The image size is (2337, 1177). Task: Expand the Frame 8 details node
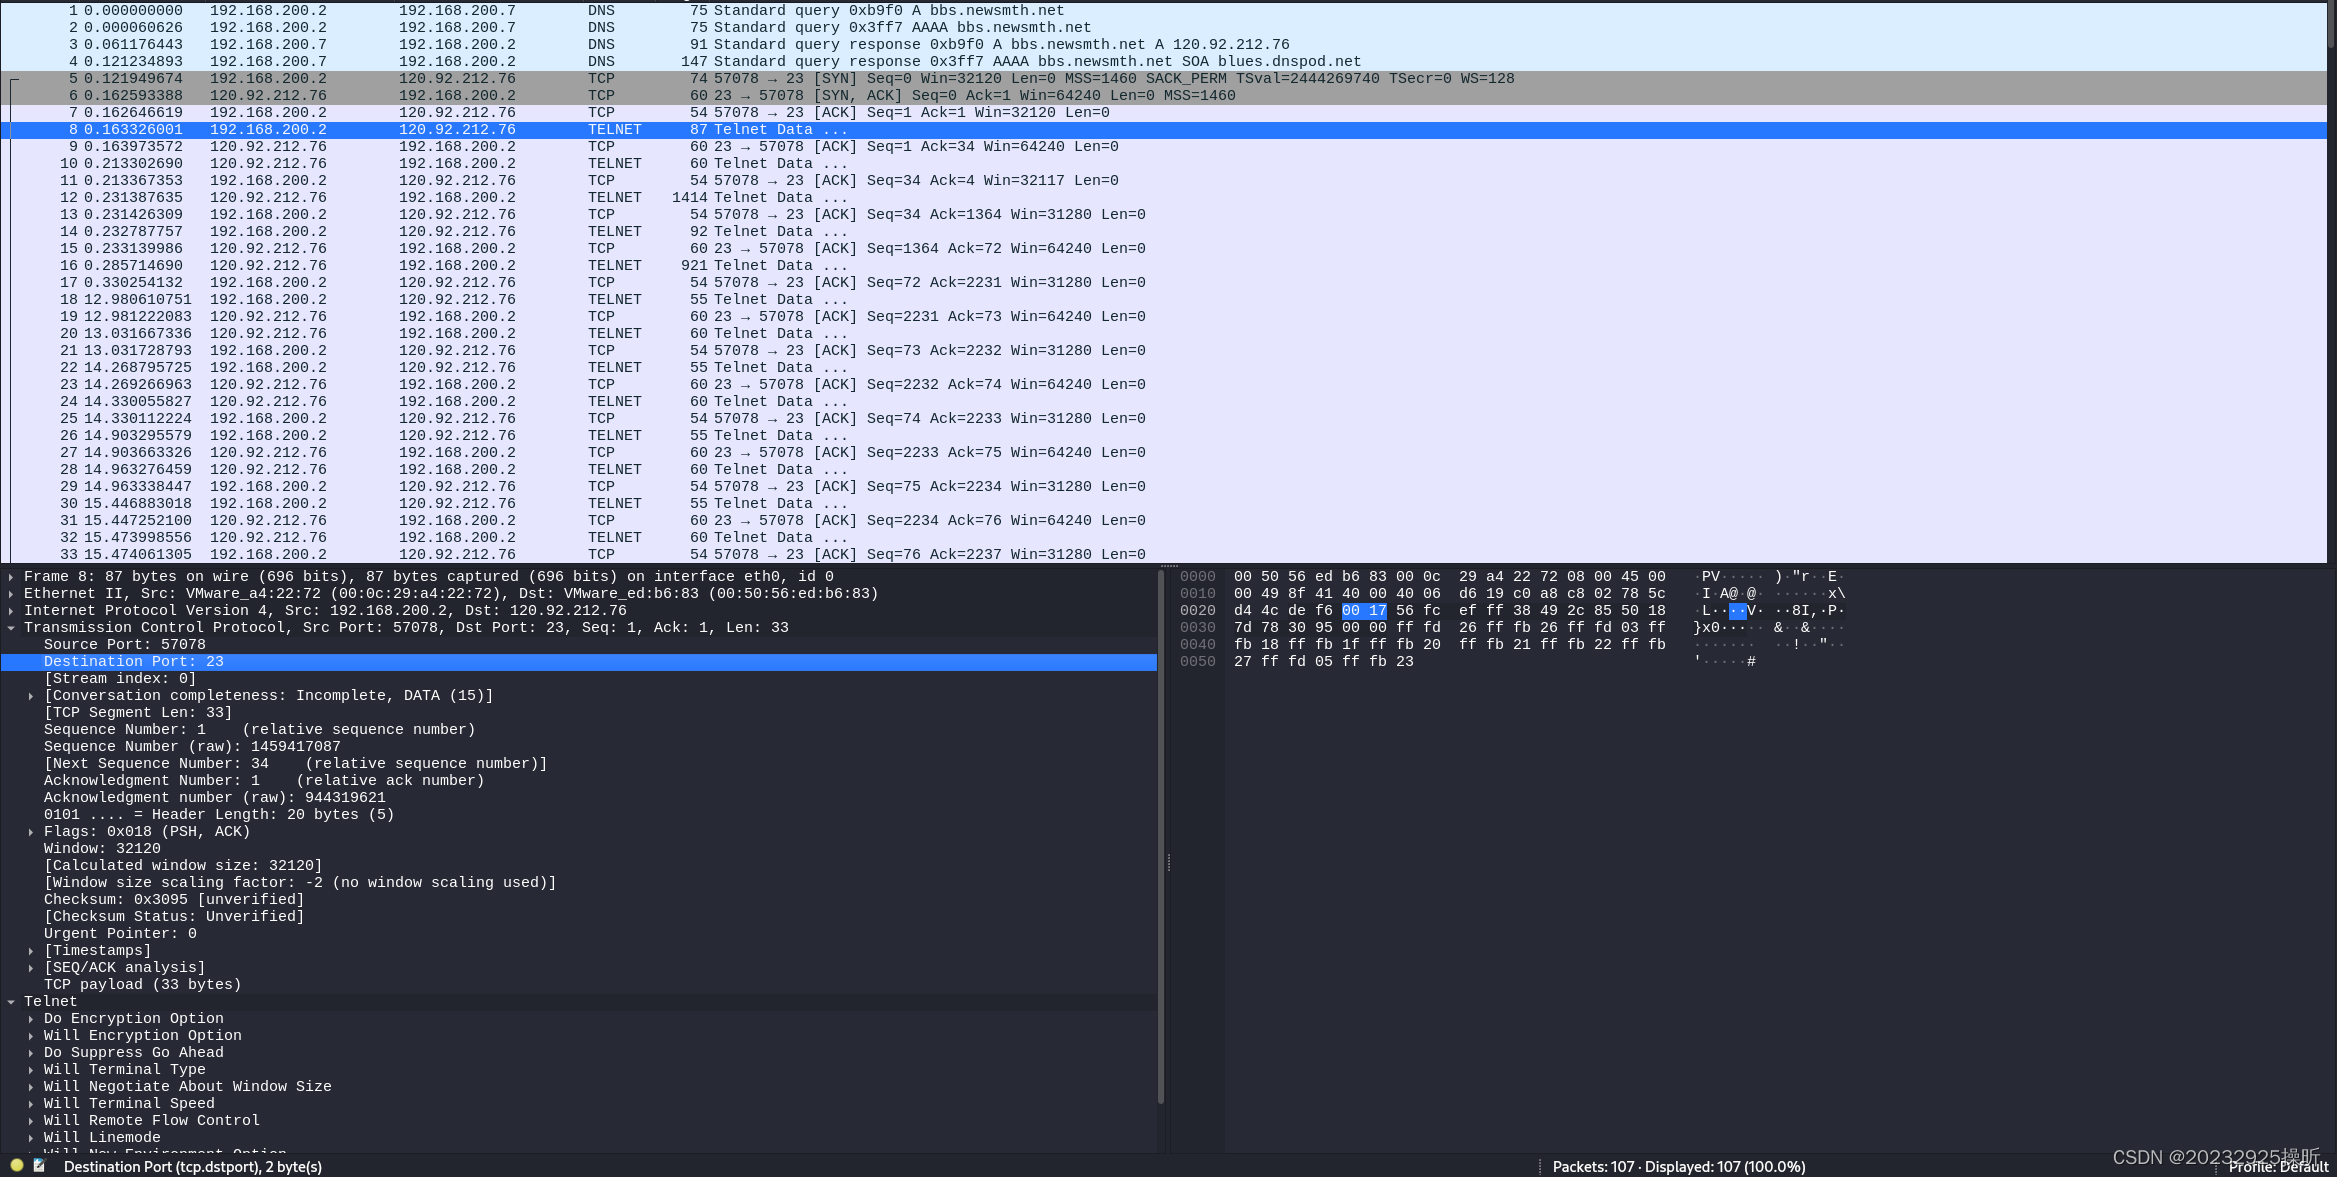point(11,577)
